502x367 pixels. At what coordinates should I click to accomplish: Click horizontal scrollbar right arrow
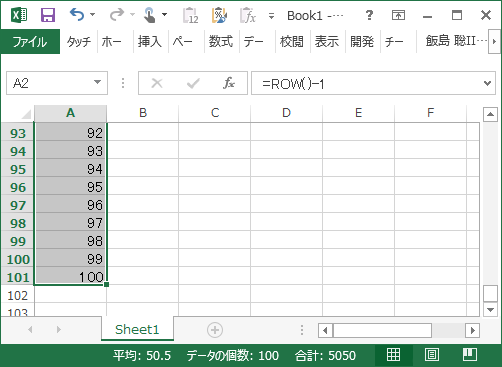472,330
